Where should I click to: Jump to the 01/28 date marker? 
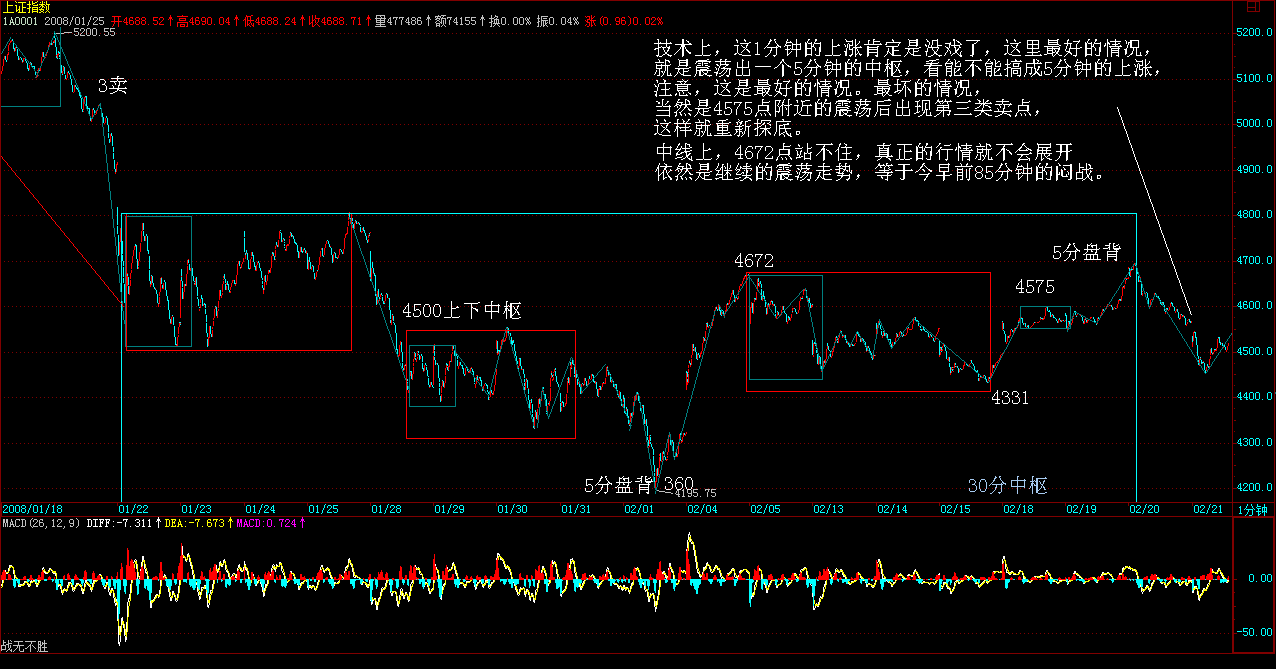(x=387, y=510)
